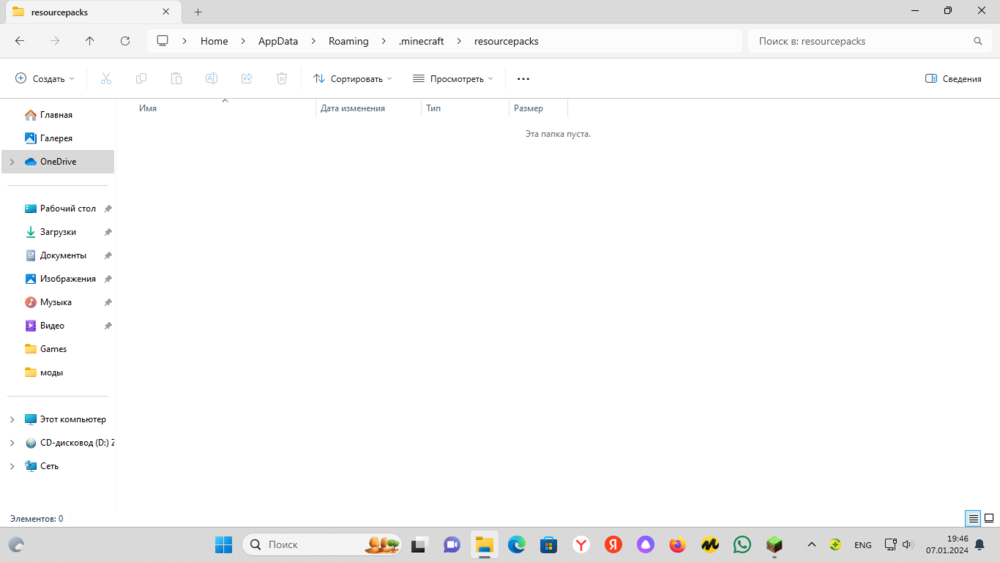This screenshot has height=562, width=1000.
Task: Open the new tab plus button
Action: tap(198, 12)
